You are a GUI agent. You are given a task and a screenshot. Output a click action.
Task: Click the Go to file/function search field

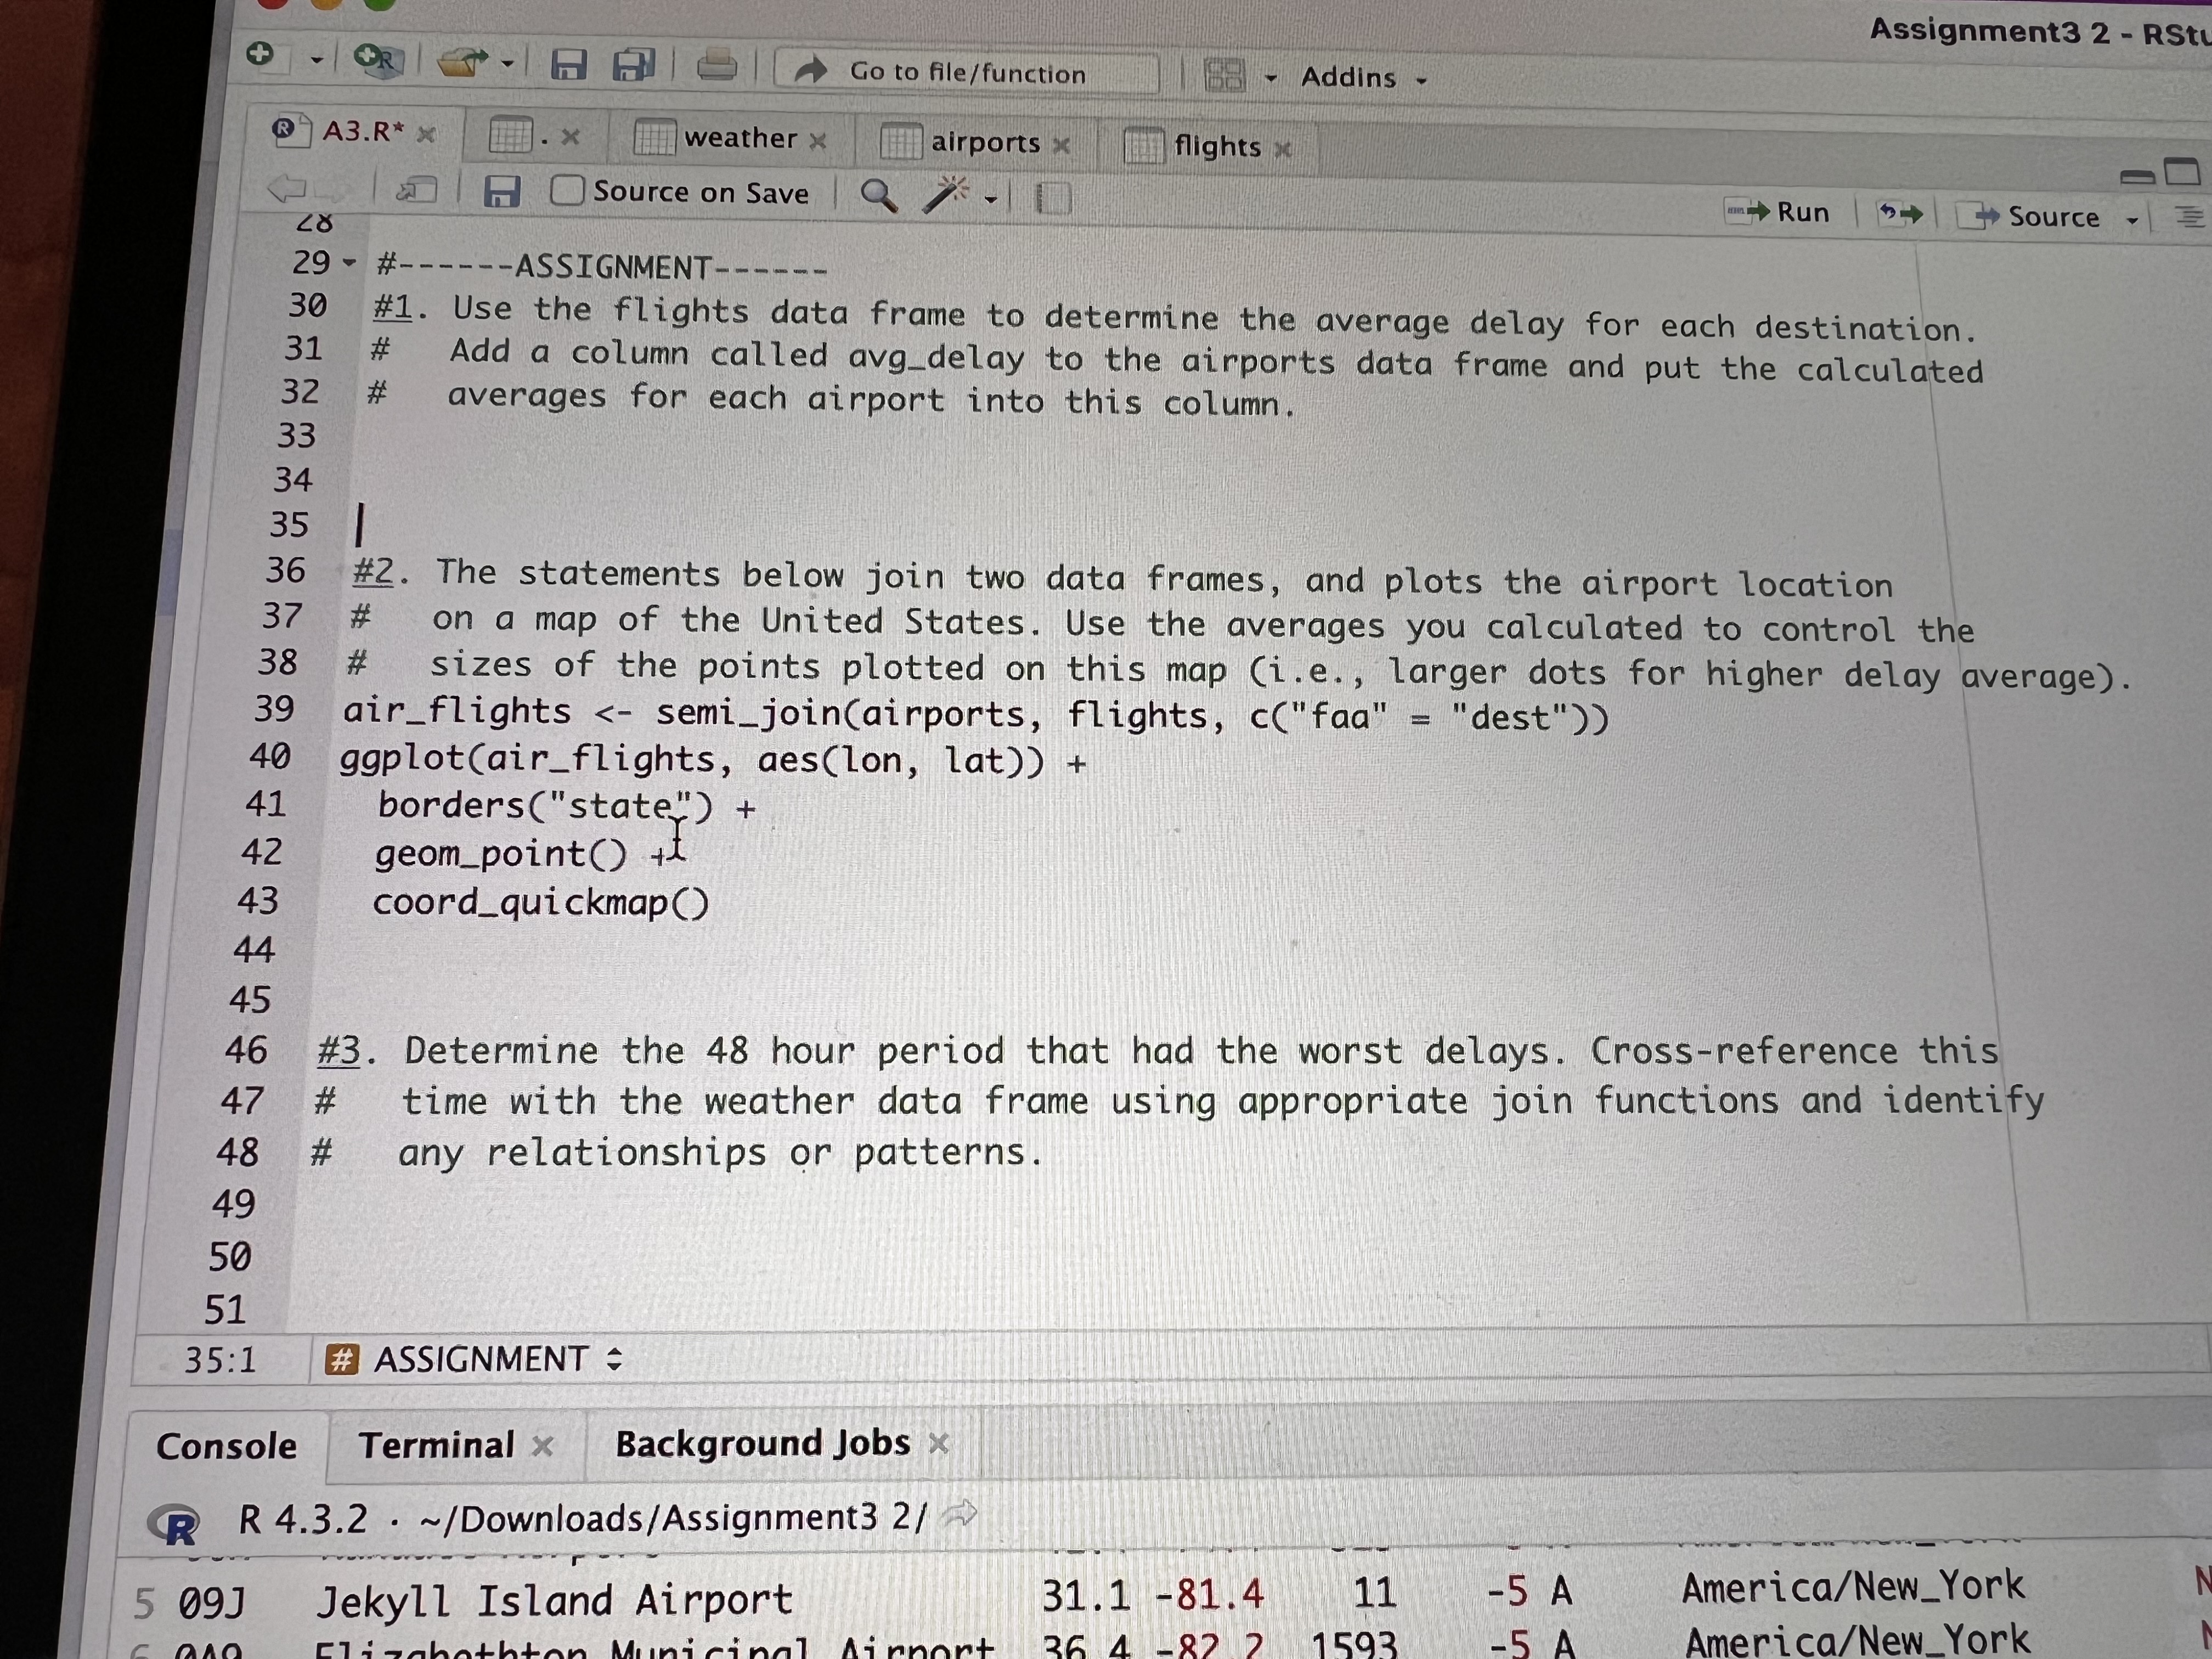(x=965, y=73)
